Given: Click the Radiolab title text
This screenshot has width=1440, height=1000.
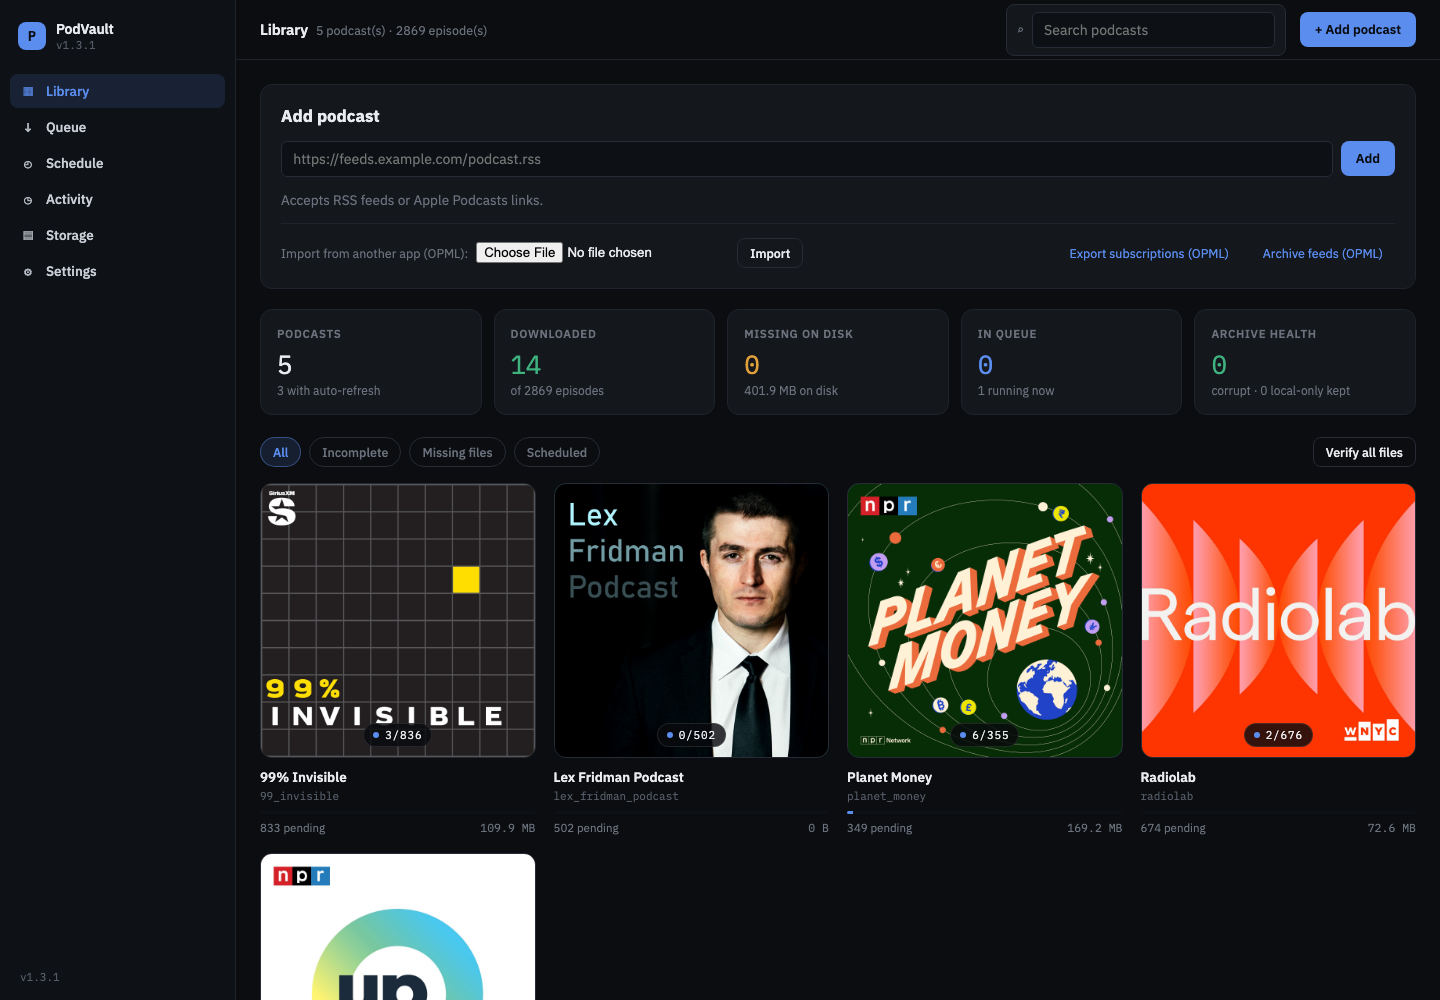Looking at the screenshot, I should [x=1168, y=777].
